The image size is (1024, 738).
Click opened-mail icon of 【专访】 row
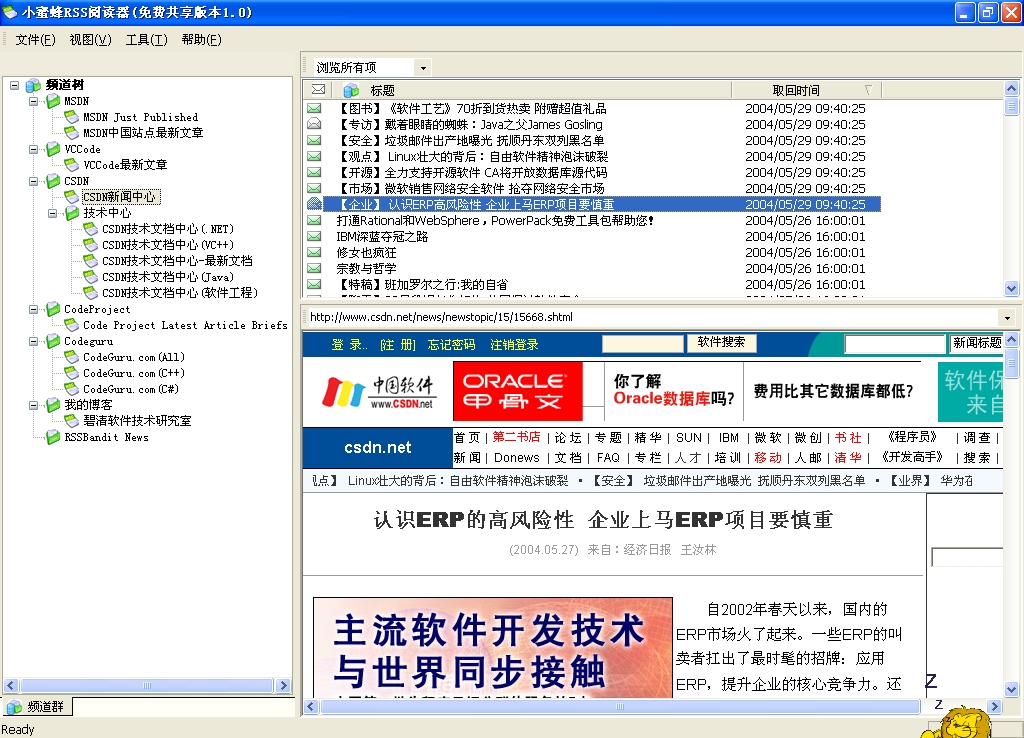314,124
